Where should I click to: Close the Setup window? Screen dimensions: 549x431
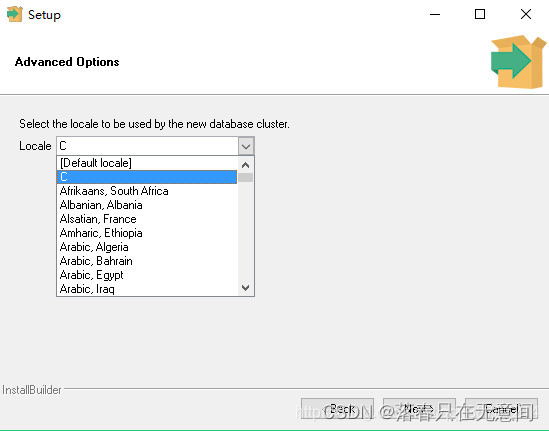[526, 14]
